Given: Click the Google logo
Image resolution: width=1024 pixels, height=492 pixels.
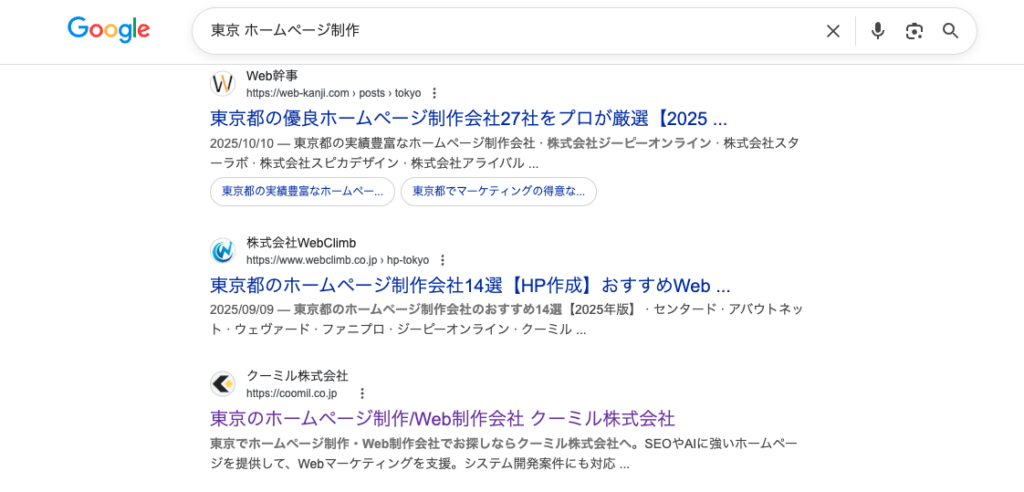Looking at the screenshot, I should (x=108, y=30).
